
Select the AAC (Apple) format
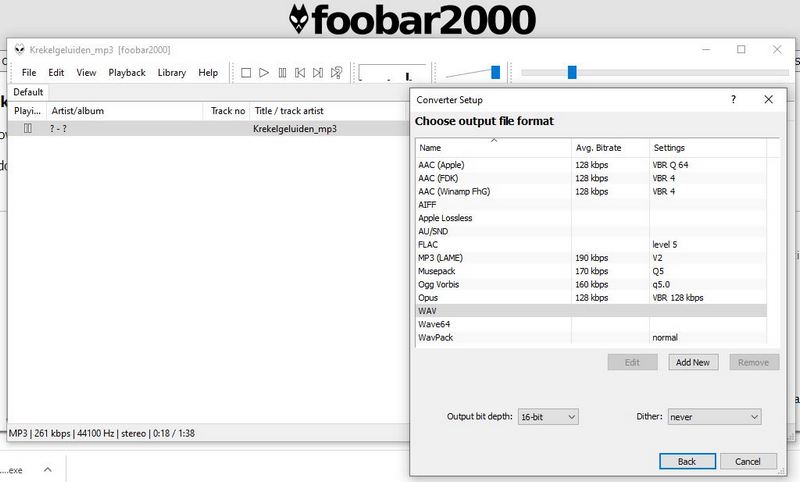[591, 165]
